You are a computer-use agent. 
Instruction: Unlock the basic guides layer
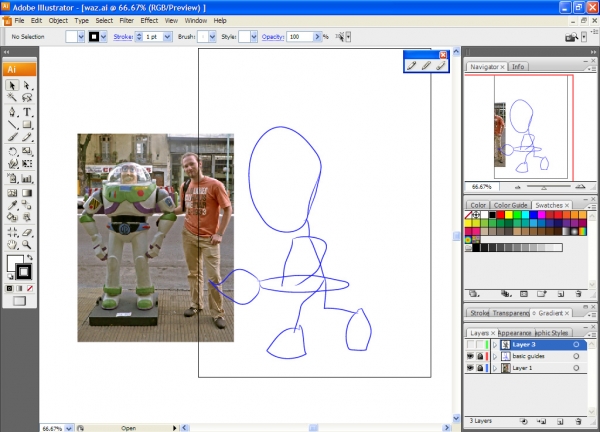[x=480, y=356]
